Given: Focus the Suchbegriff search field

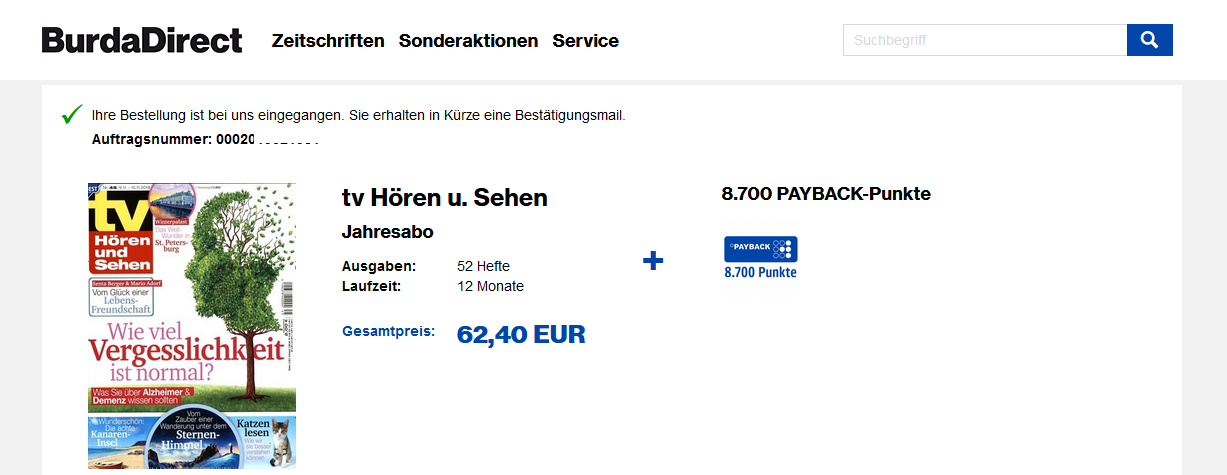Looking at the screenshot, I should point(984,40).
